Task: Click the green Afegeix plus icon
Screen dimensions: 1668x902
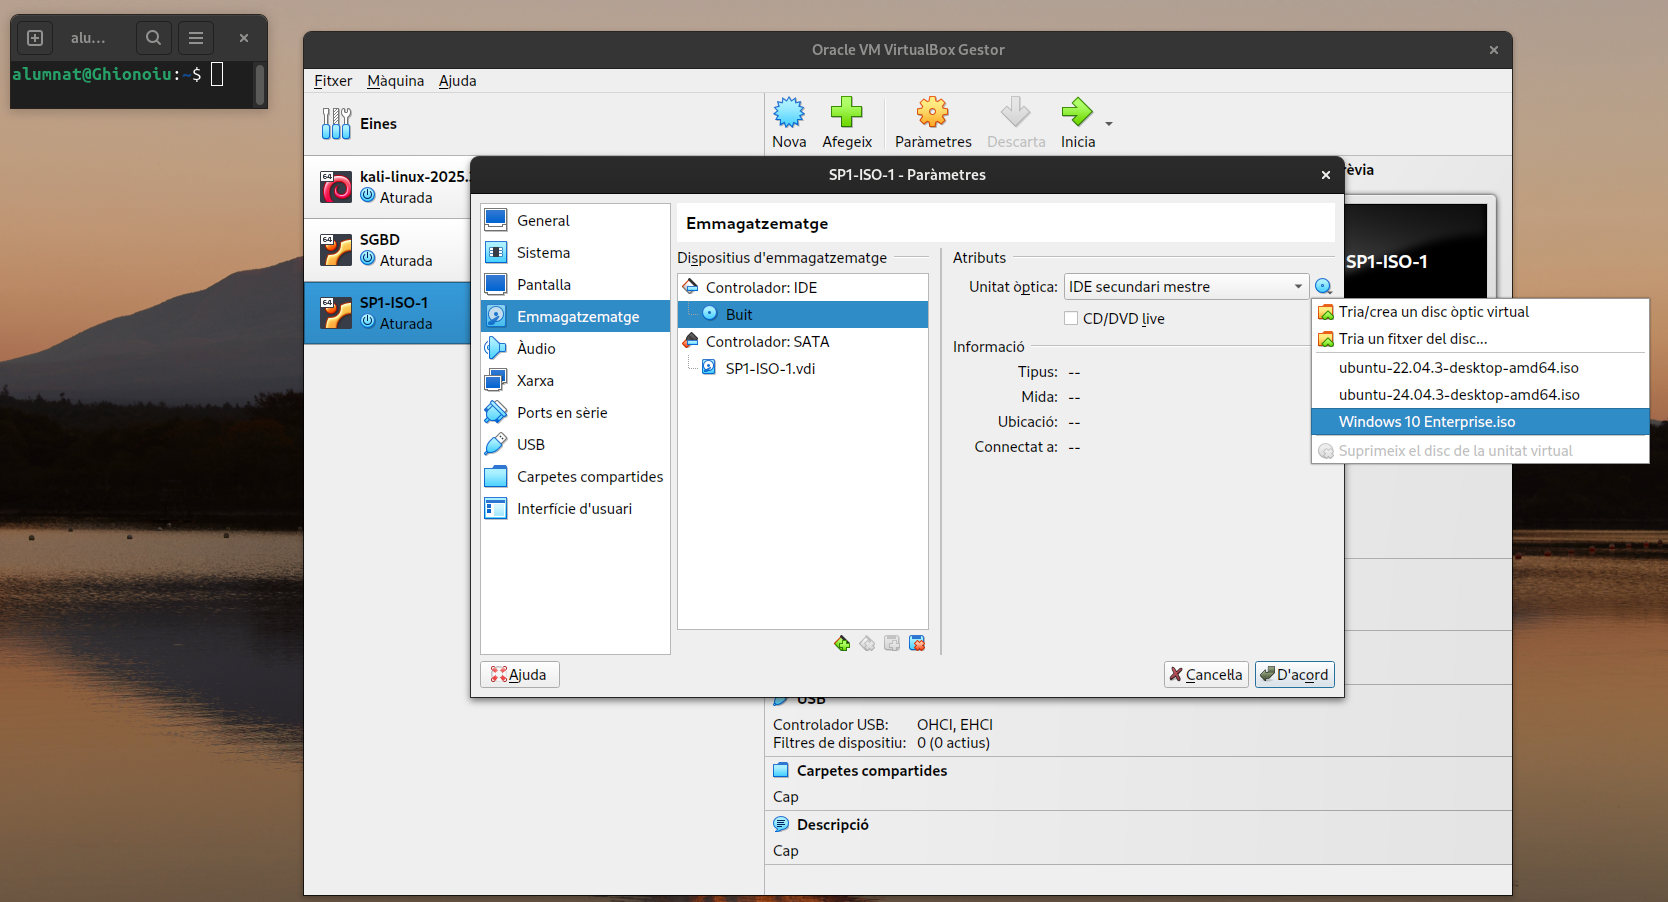Action: click(x=846, y=113)
